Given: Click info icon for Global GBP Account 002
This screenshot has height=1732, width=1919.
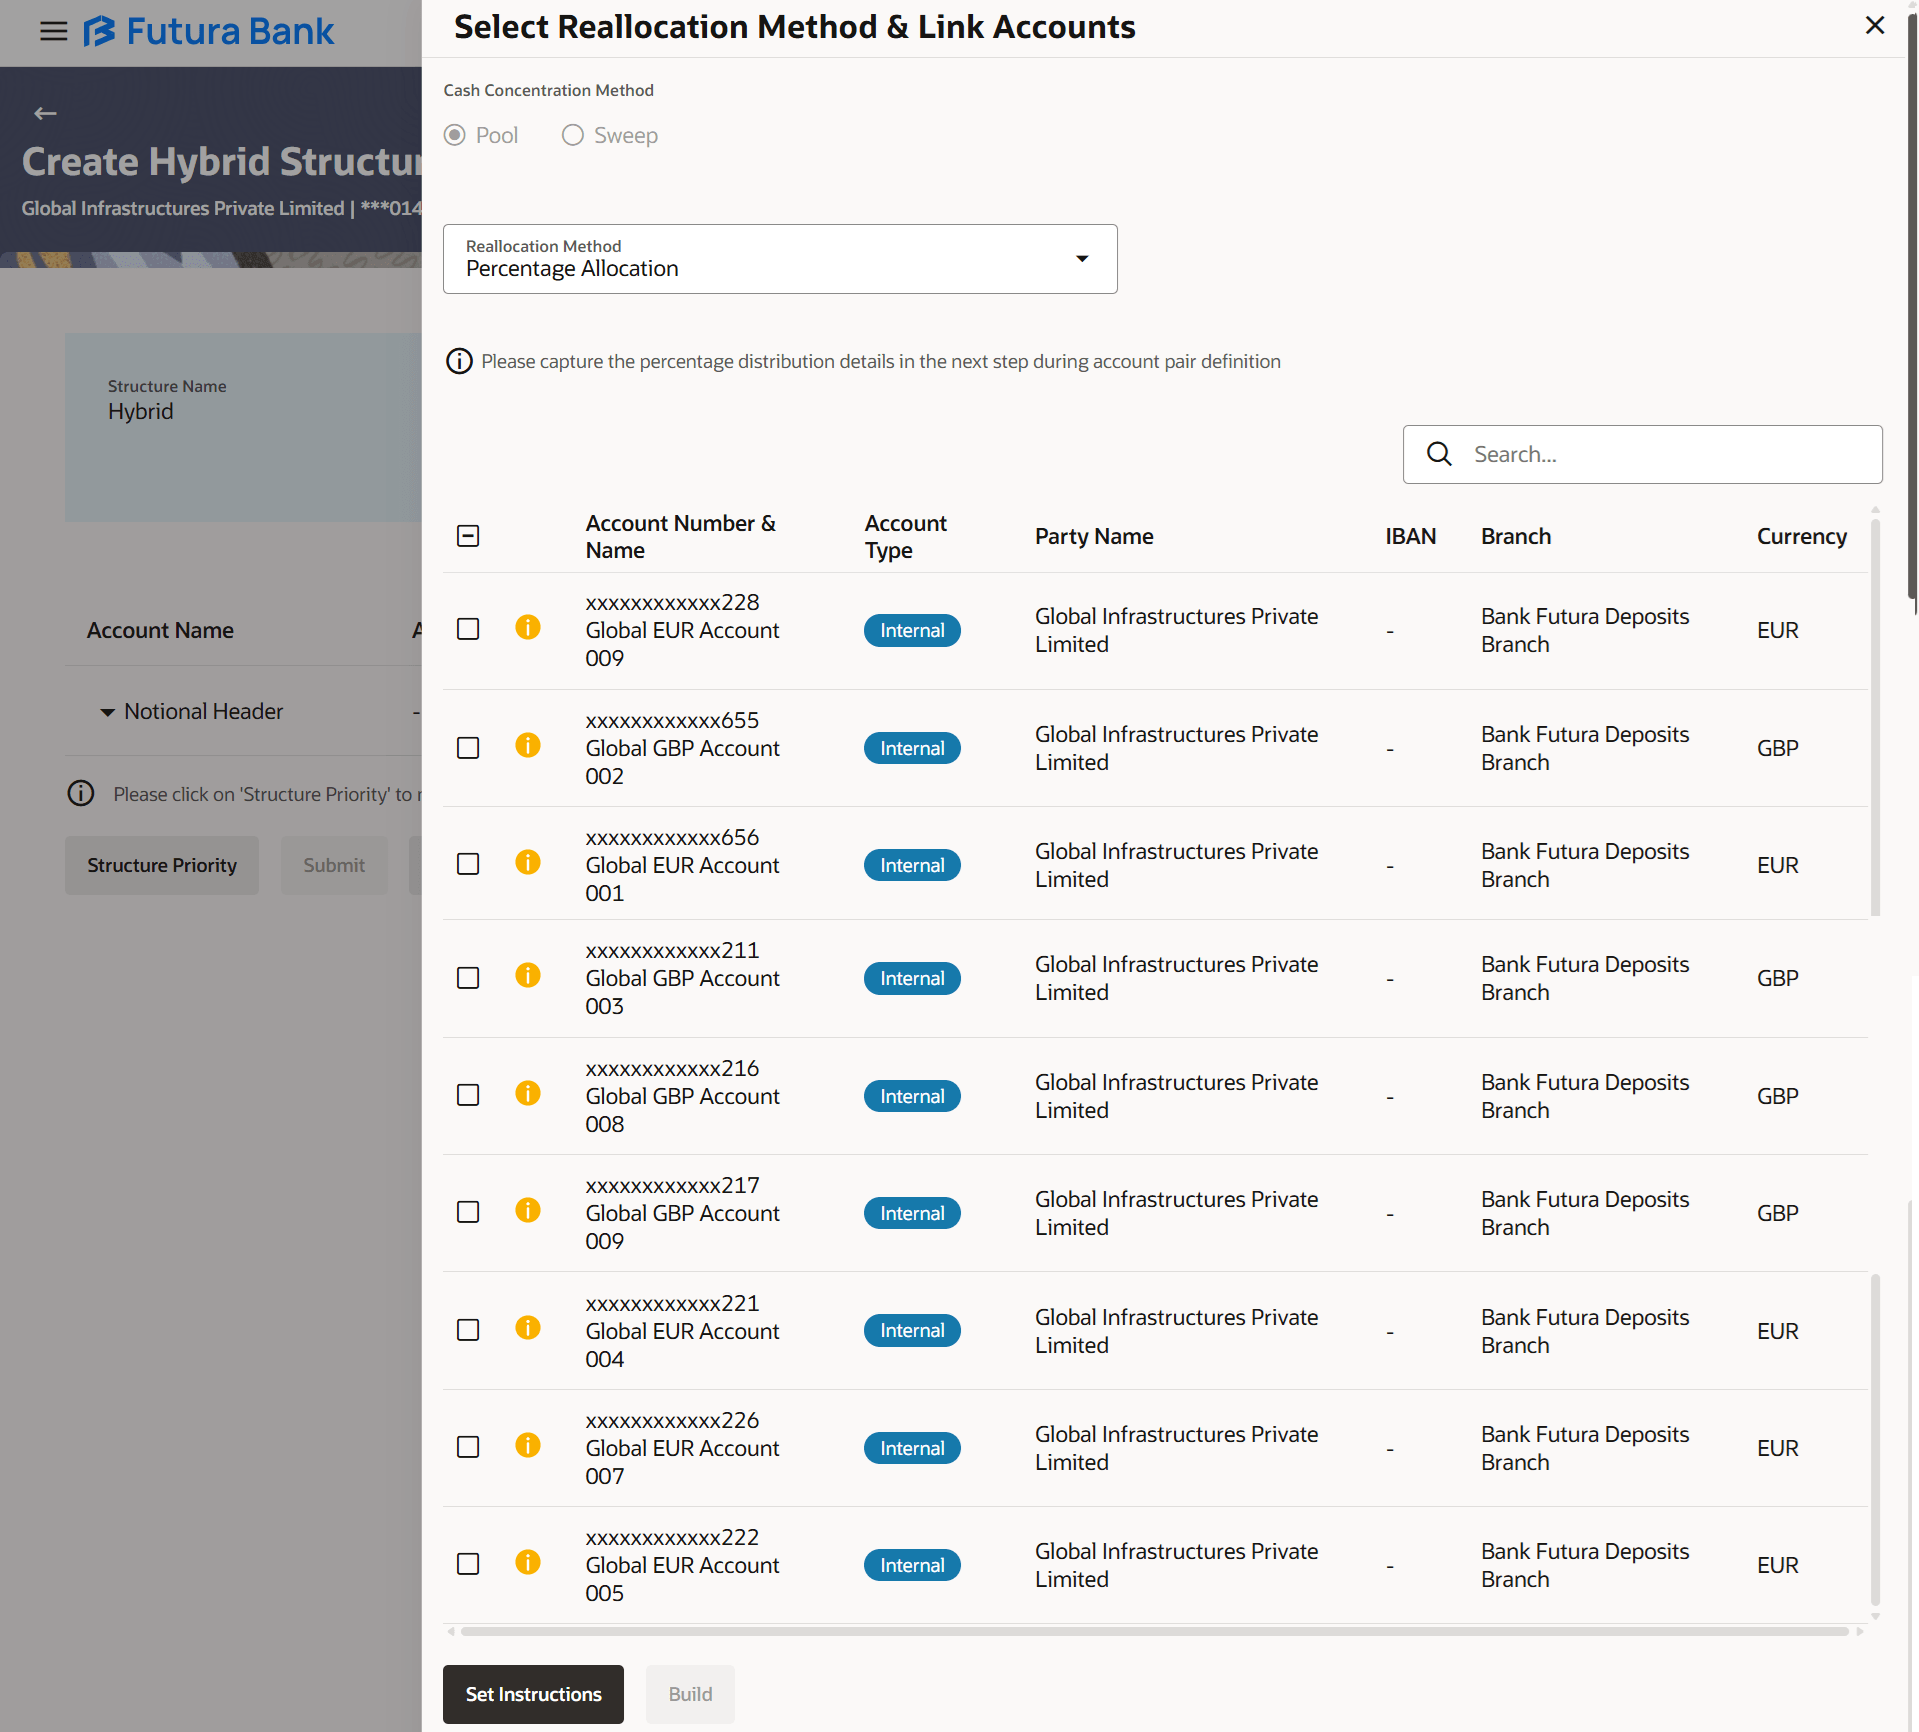Looking at the screenshot, I should click(528, 746).
